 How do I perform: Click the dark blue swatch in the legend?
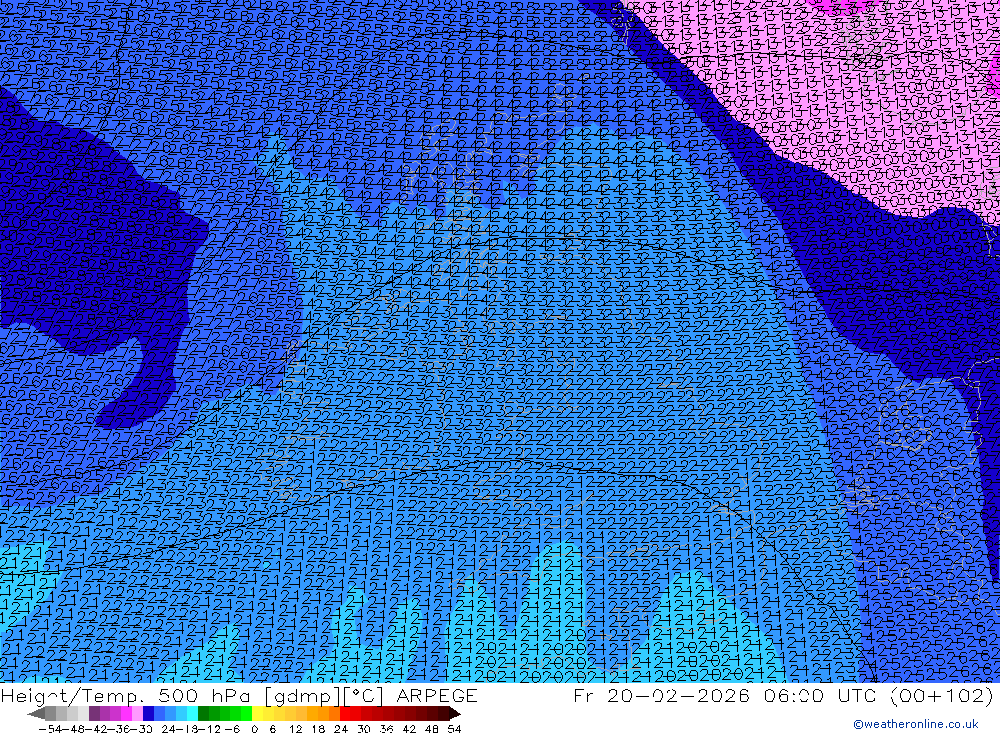(148, 713)
